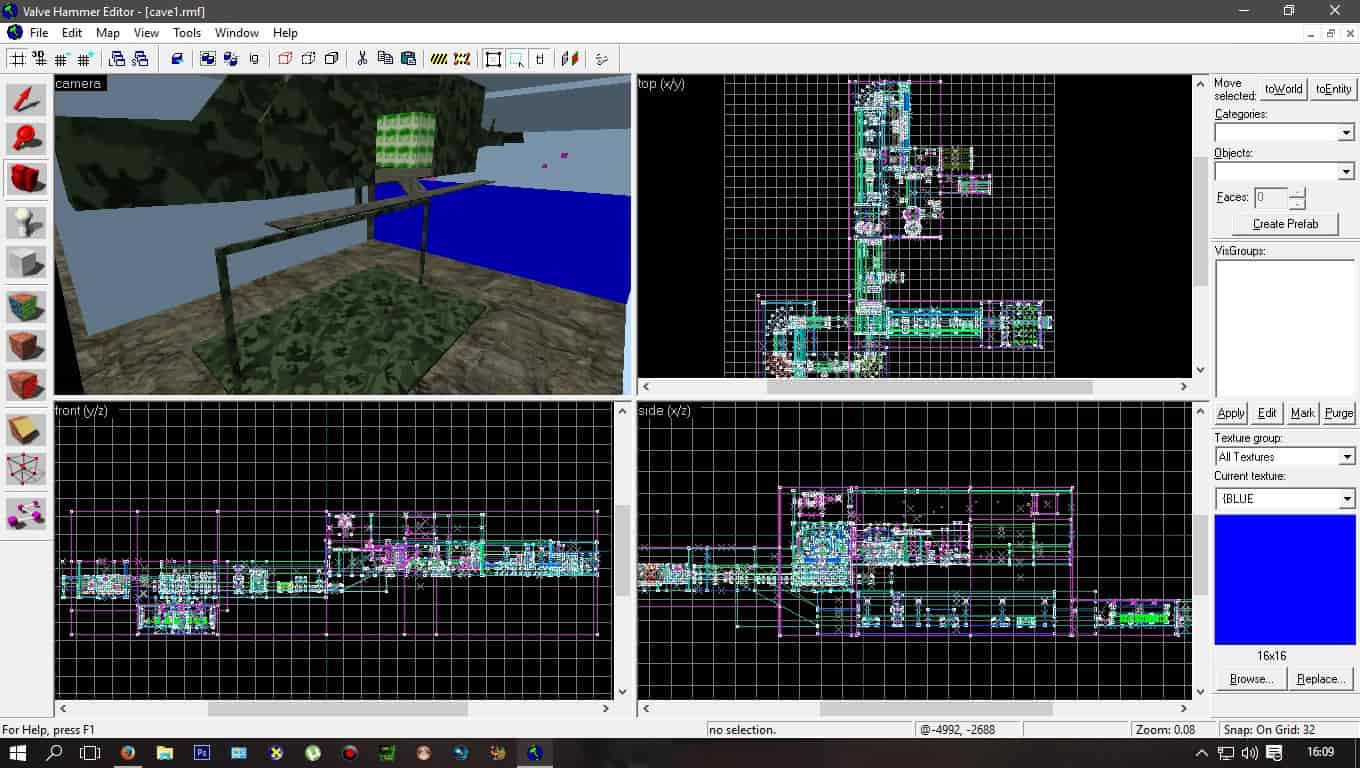Click the VisGroups Mark button

(1302, 413)
